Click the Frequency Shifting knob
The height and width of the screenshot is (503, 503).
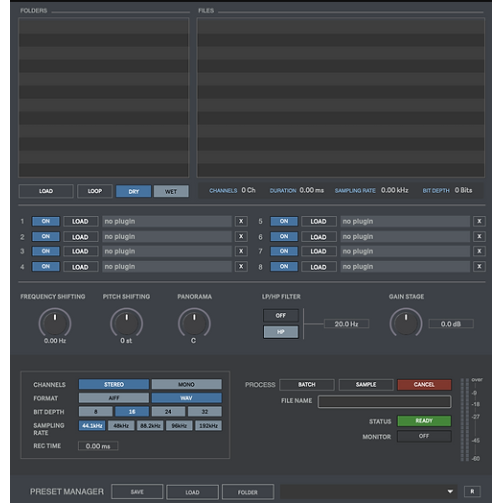point(55,323)
